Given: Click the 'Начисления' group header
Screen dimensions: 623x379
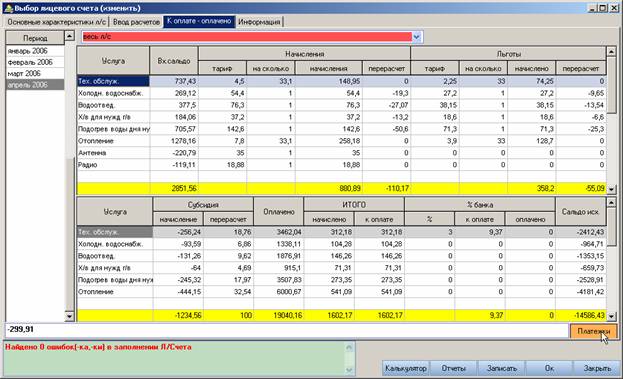Looking at the screenshot, I should 304,54.
